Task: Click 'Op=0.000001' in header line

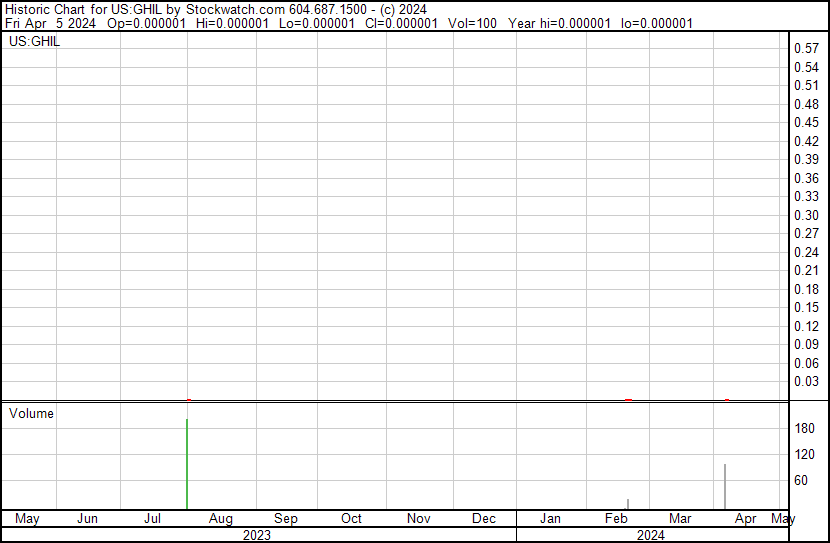Action: 147,23
